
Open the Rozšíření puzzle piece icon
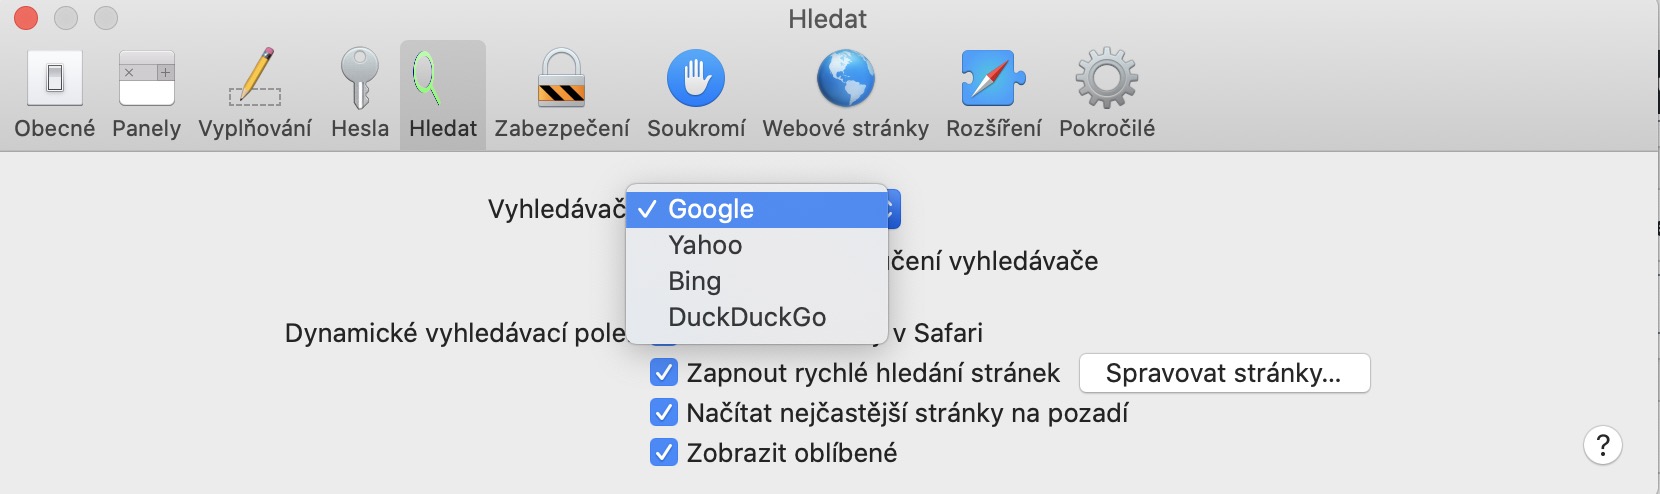993,79
